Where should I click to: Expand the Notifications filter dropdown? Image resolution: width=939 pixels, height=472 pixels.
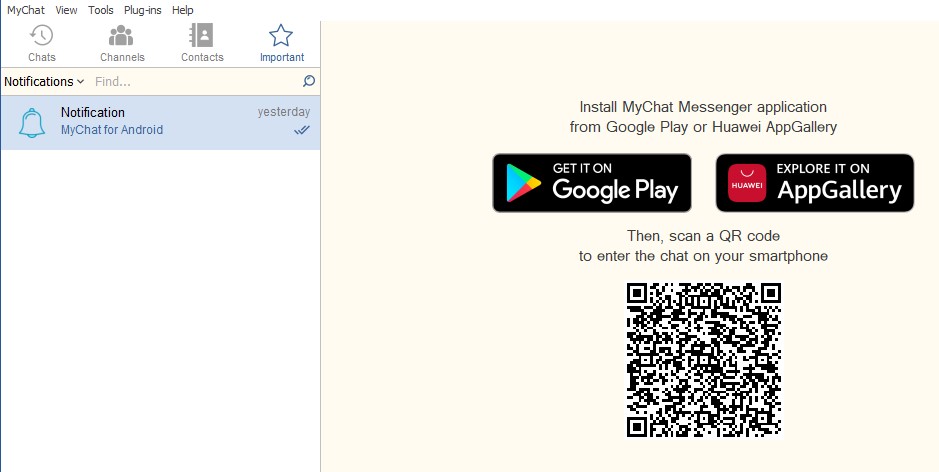click(44, 81)
